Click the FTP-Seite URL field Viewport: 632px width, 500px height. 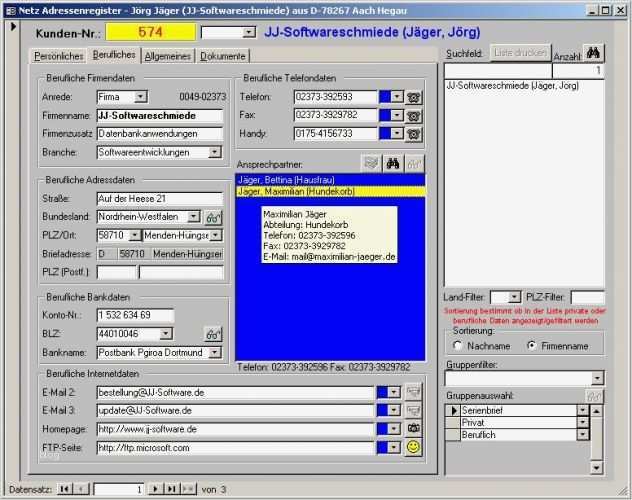pyautogui.click(x=235, y=448)
